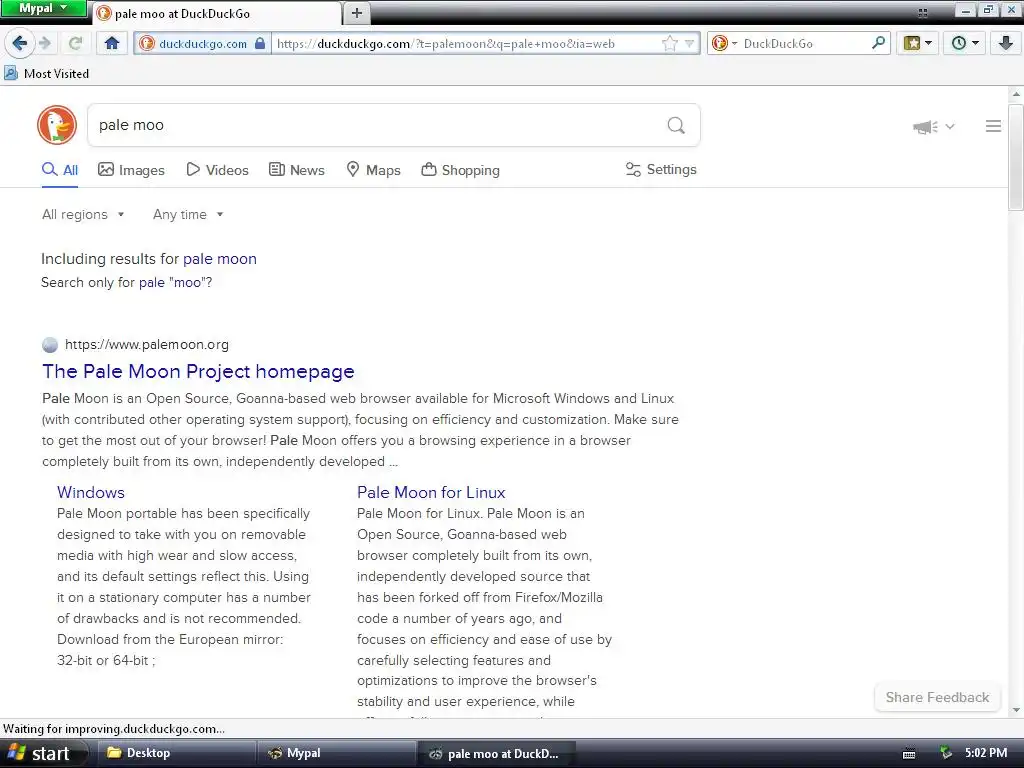
Task: Open the hamburger side menu
Action: (x=993, y=126)
